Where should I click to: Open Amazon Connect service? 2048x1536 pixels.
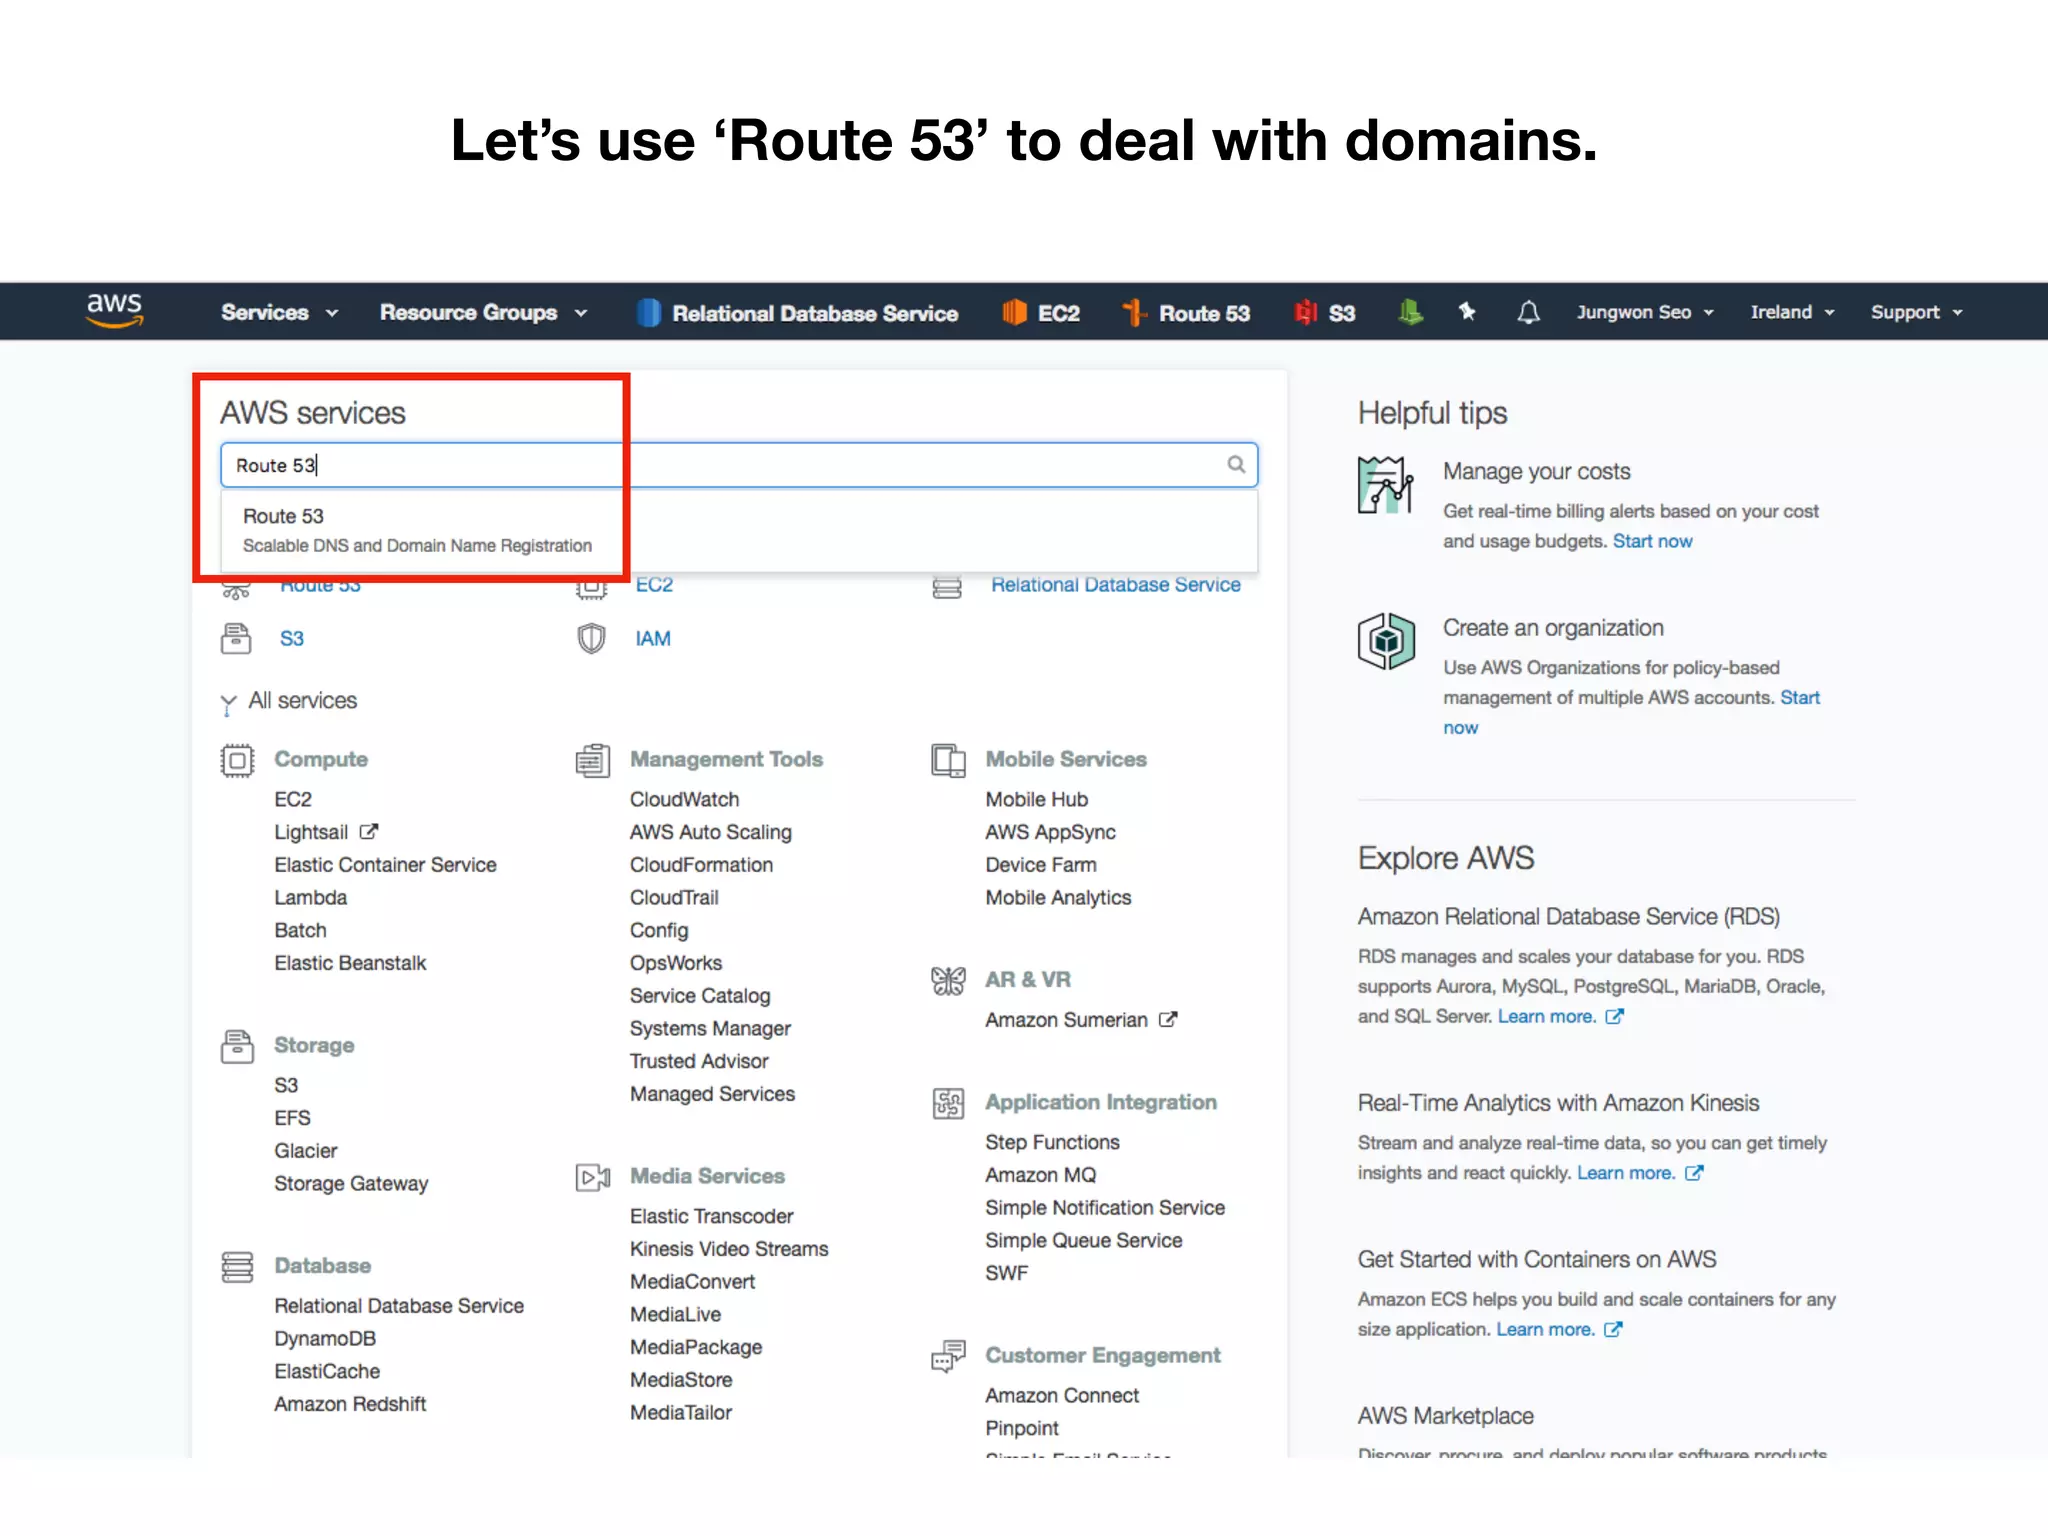(1062, 1395)
